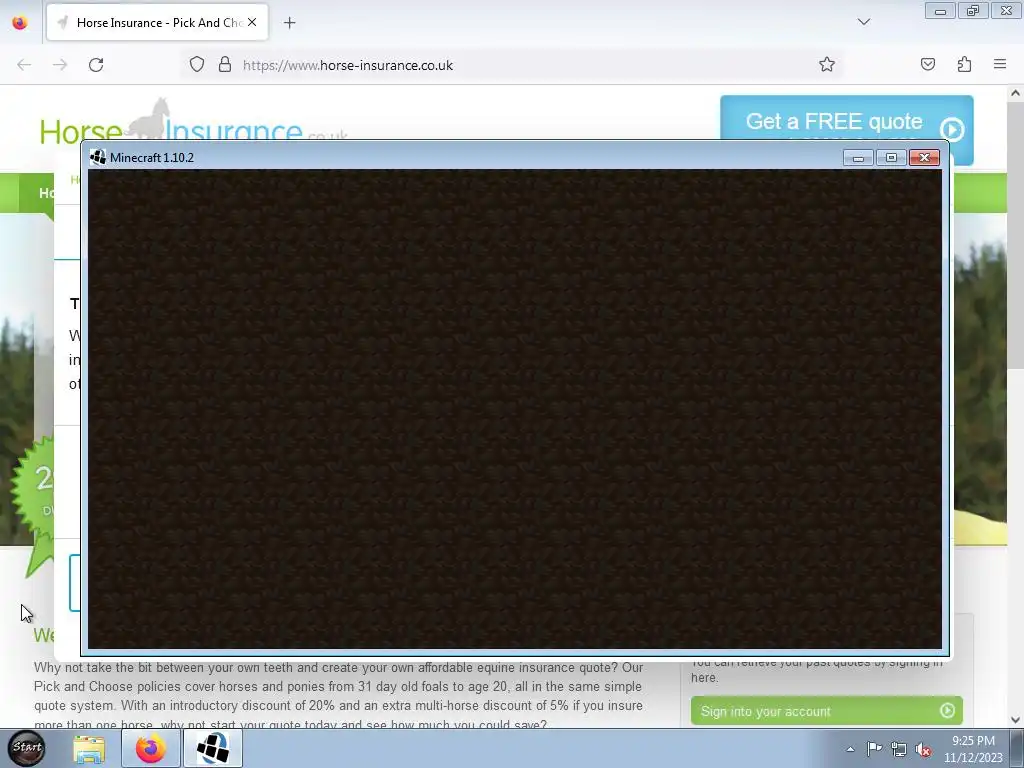Click the arrow icon on FREE quote banner

pyautogui.click(x=953, y=129)
